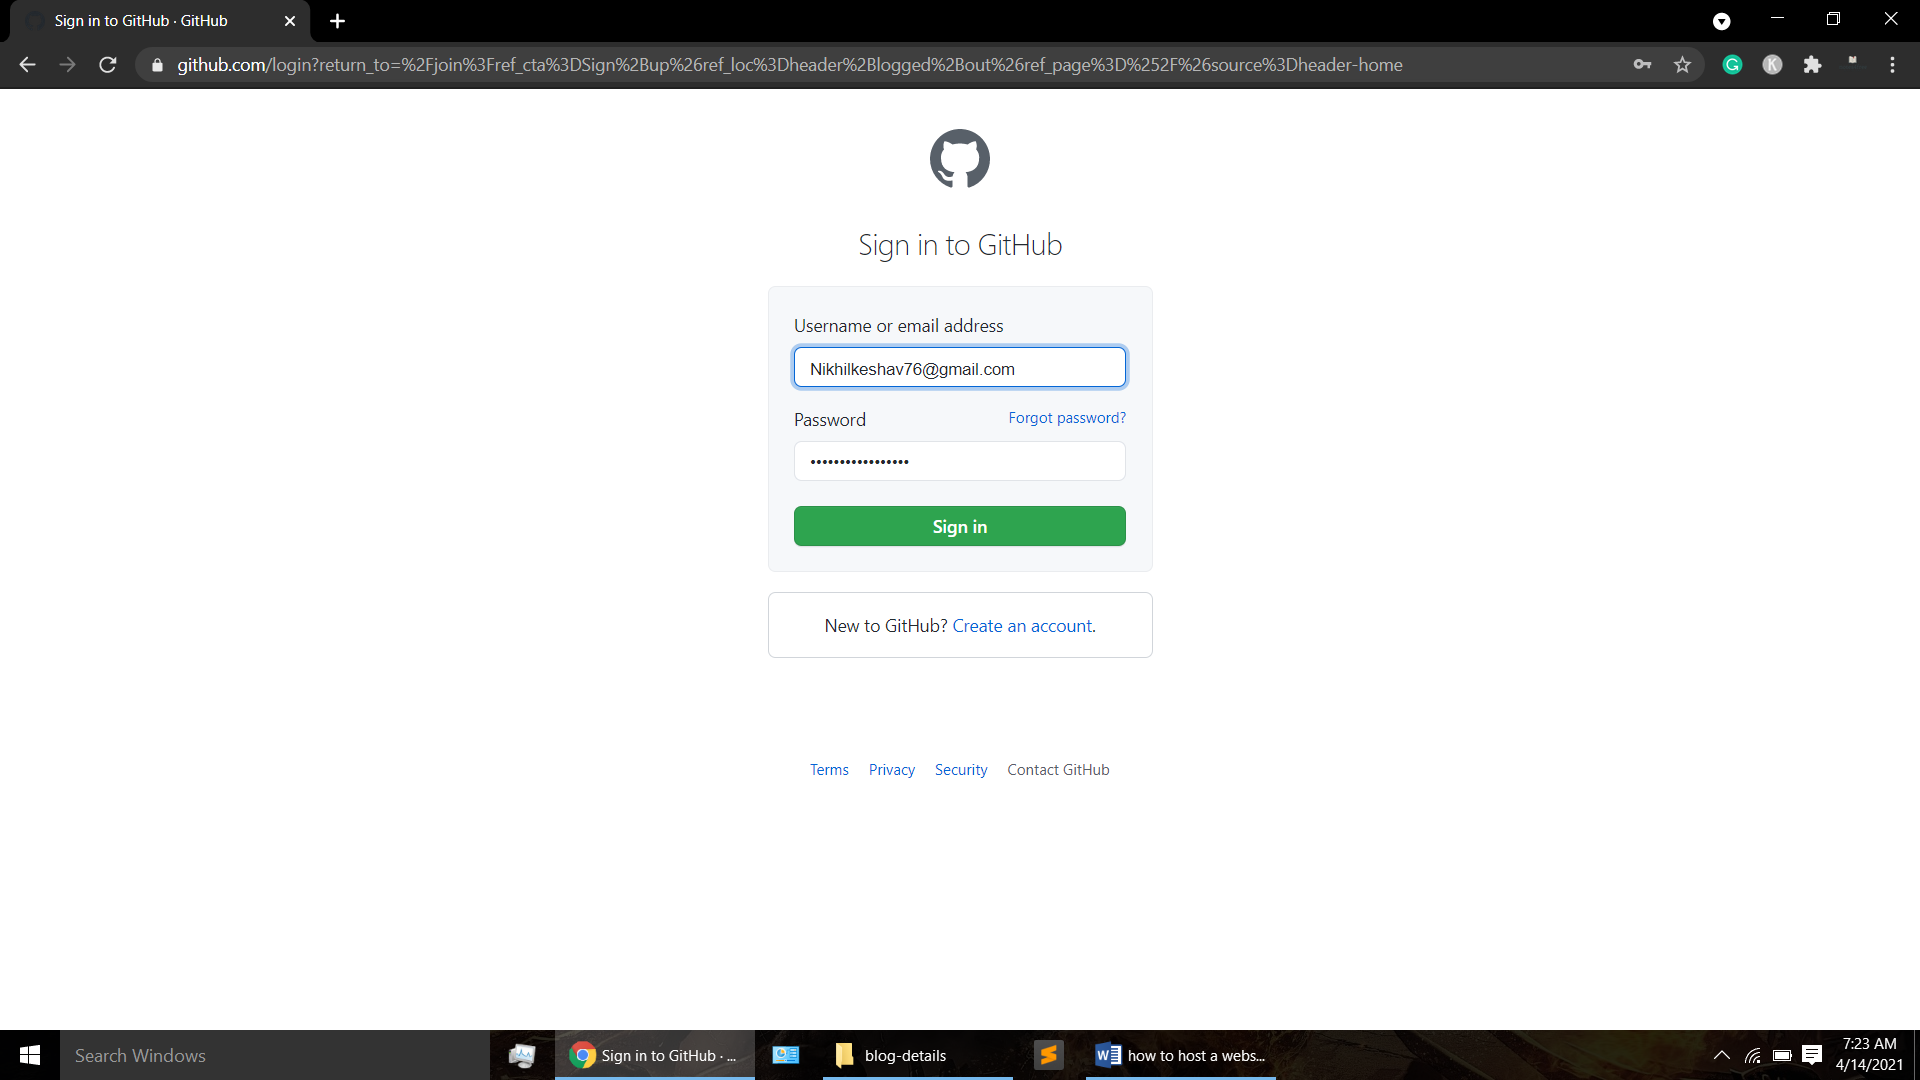
Task: Click the Security footer link
Action: point(961,769)
